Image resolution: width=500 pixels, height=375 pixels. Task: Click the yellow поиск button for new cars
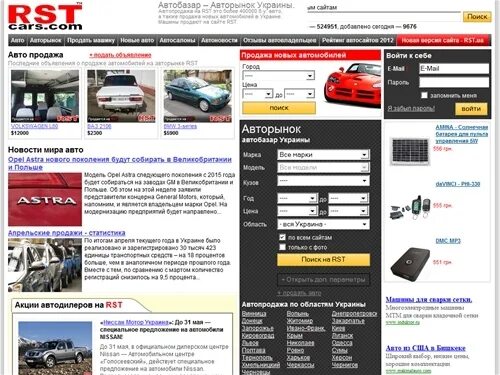pos(279,108)
